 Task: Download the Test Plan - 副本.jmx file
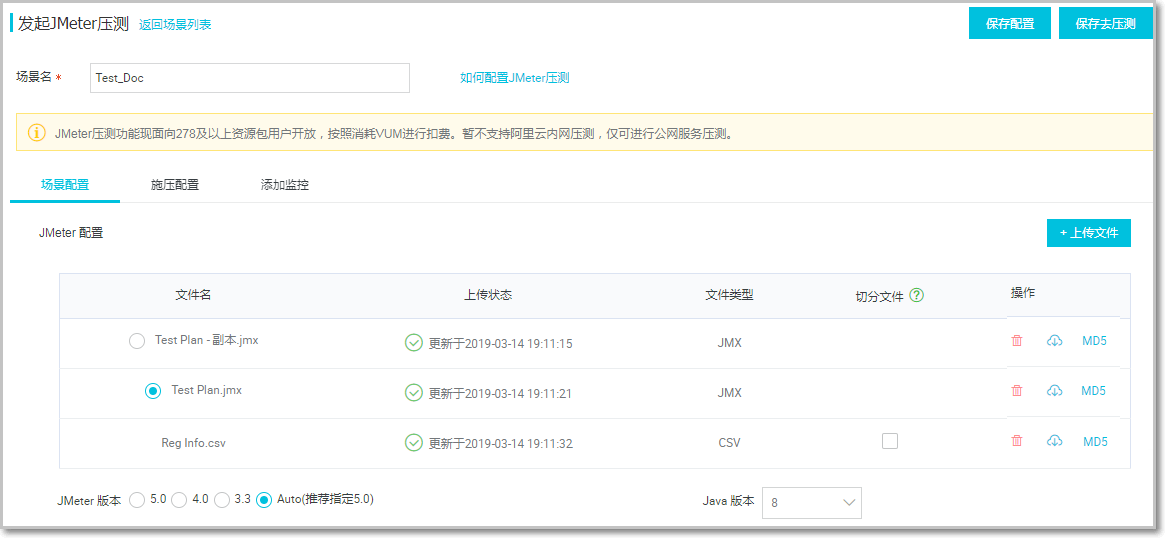point(1054,341)
